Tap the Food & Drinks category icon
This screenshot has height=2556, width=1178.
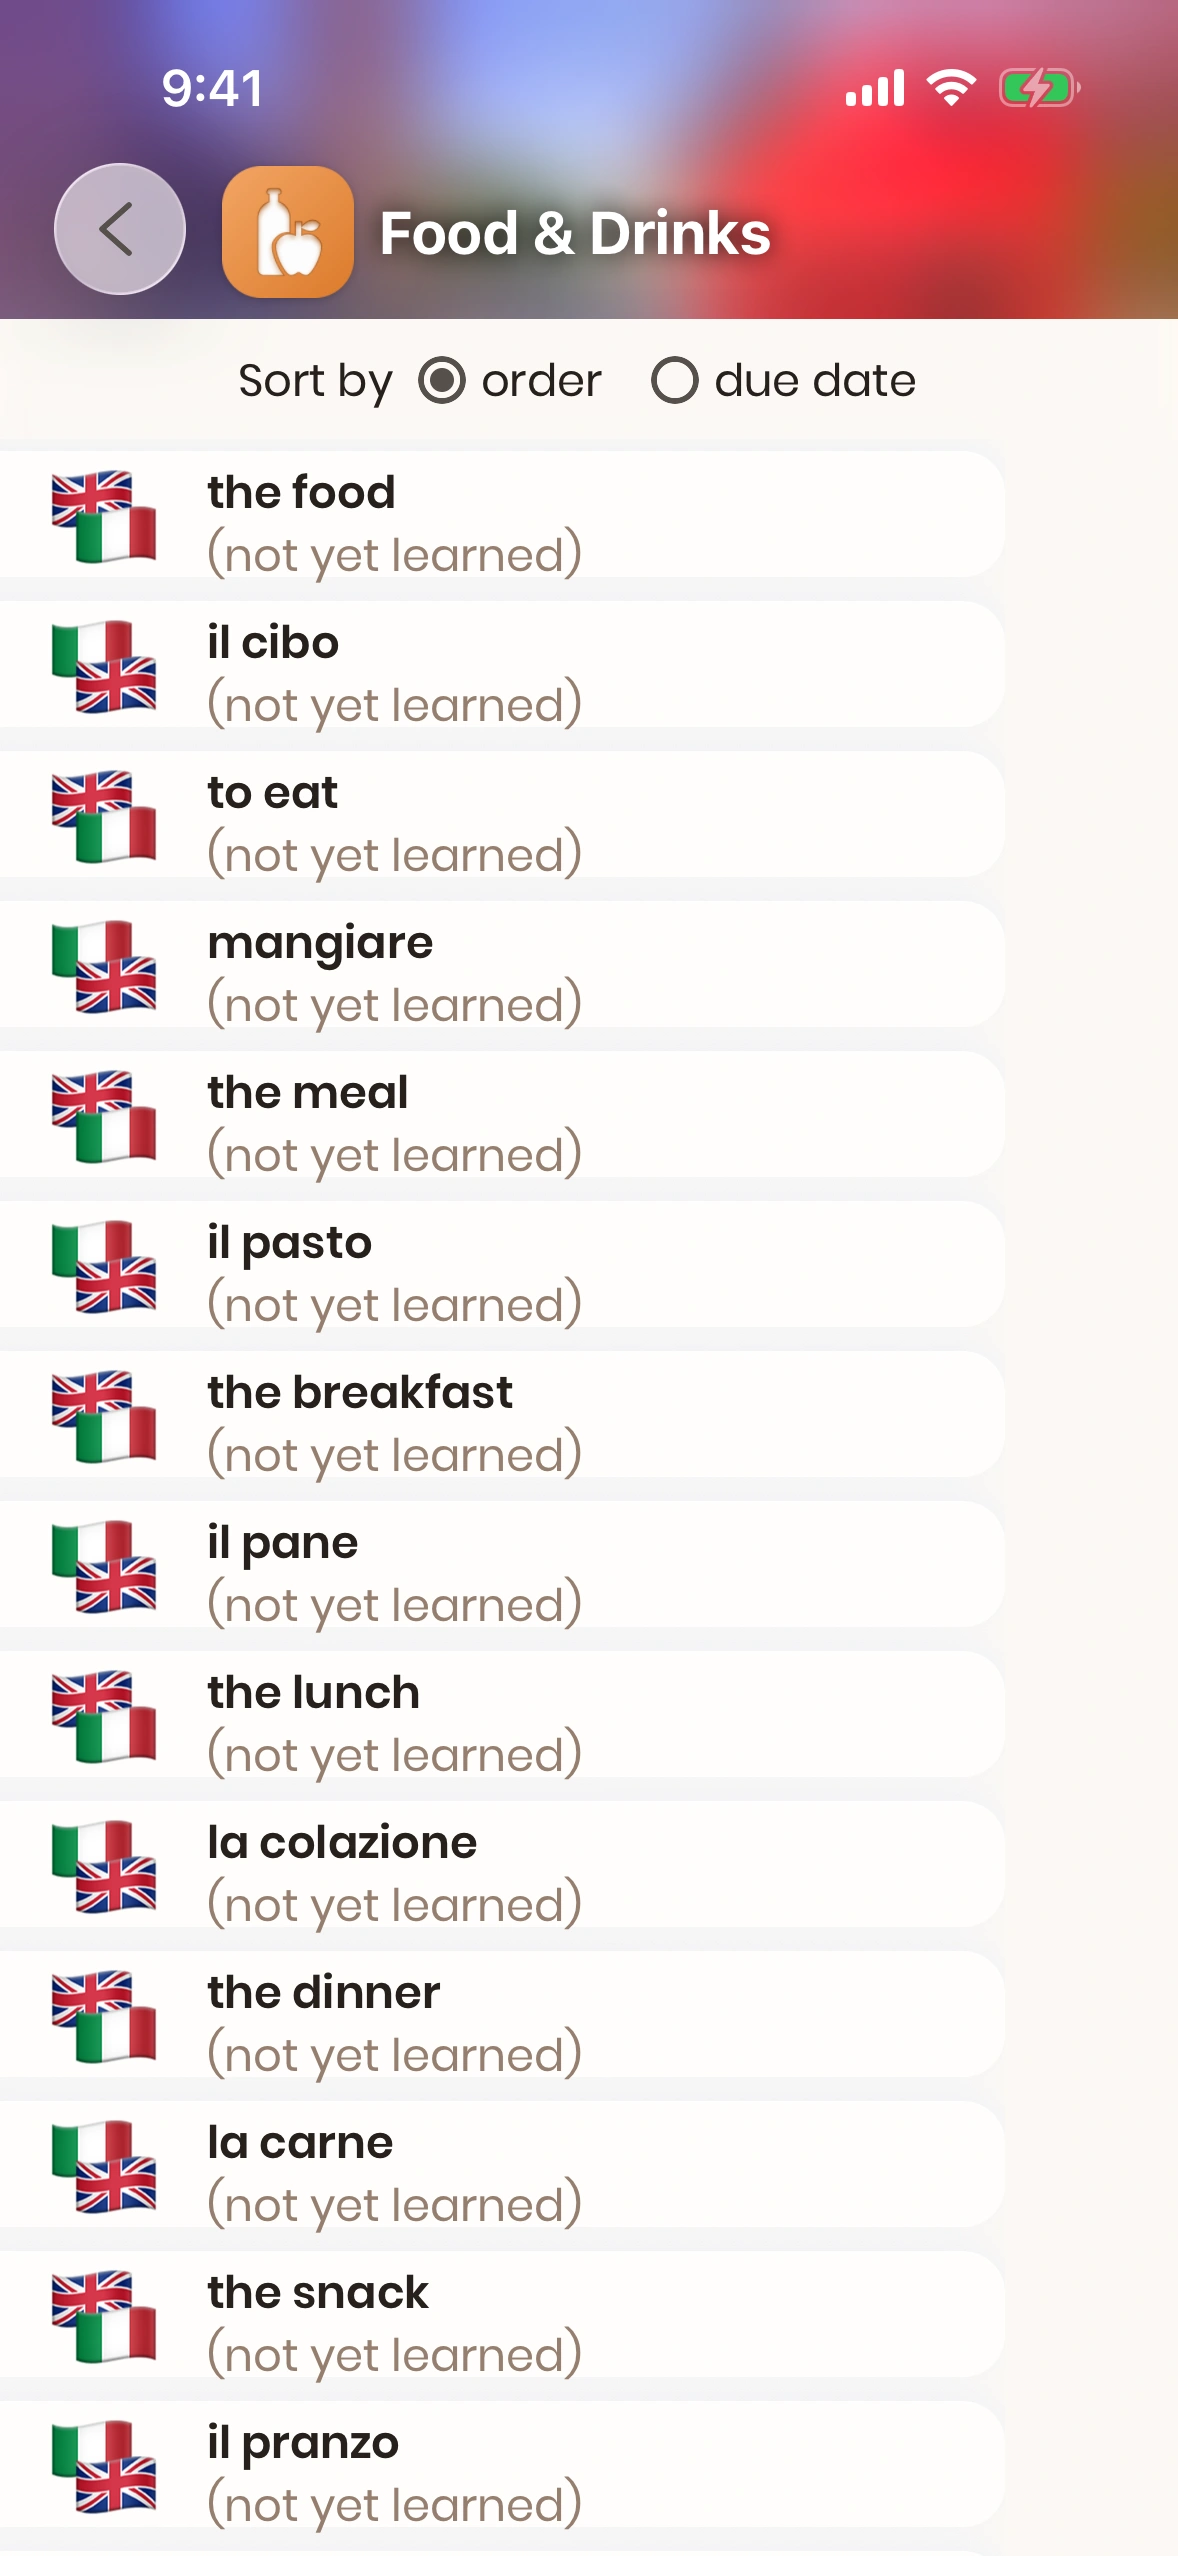click(x=288, y=232)
